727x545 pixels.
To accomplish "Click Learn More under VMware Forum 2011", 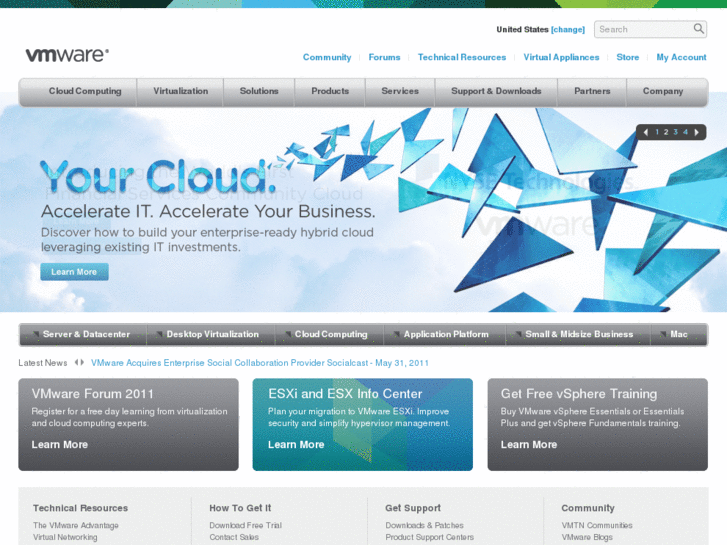I will tap(59, 444).
